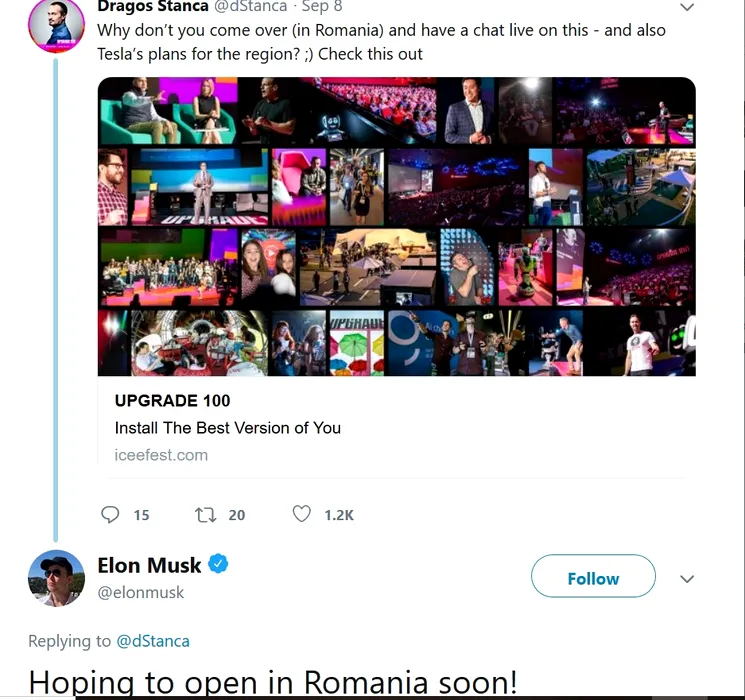Open the UPGRADE 100 card title

pos(172,401)
